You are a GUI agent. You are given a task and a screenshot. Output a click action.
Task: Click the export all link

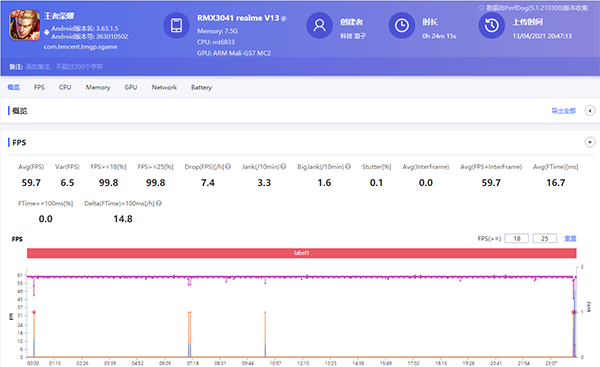563,111
